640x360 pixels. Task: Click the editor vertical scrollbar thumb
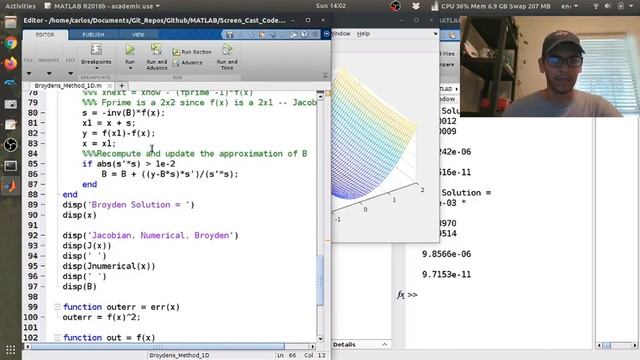pyautogui.click(x=320, y=280)
